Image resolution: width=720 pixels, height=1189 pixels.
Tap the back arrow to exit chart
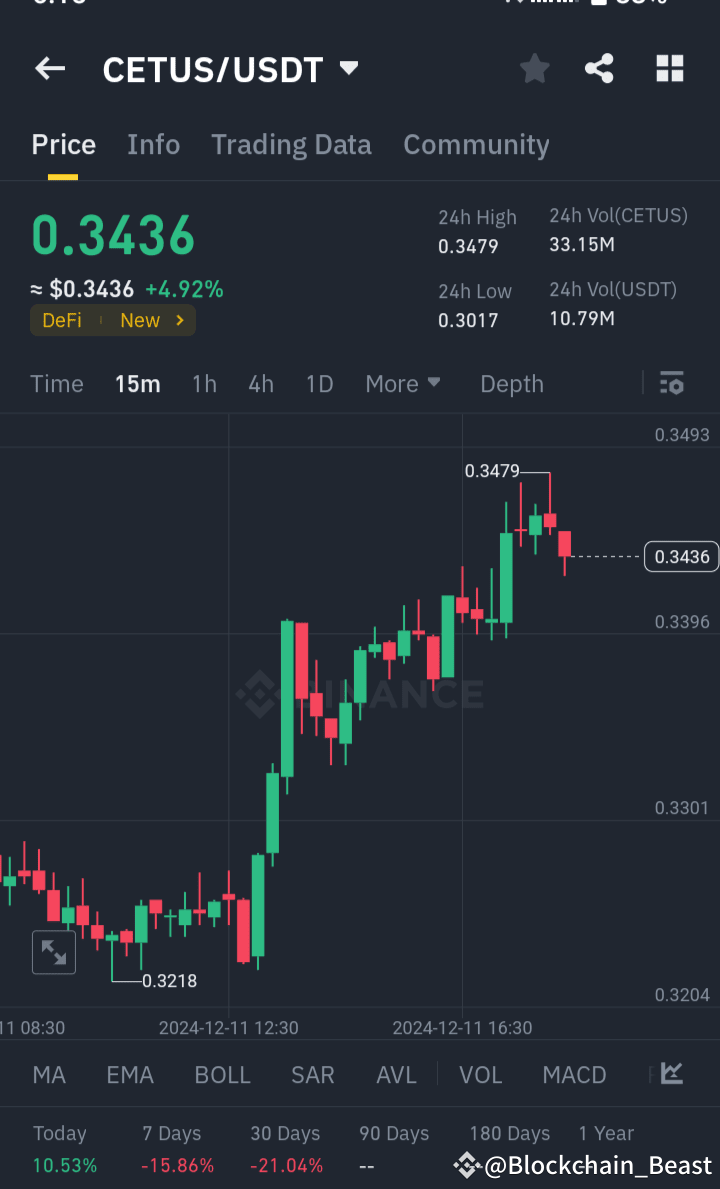[x=49, y=69]
